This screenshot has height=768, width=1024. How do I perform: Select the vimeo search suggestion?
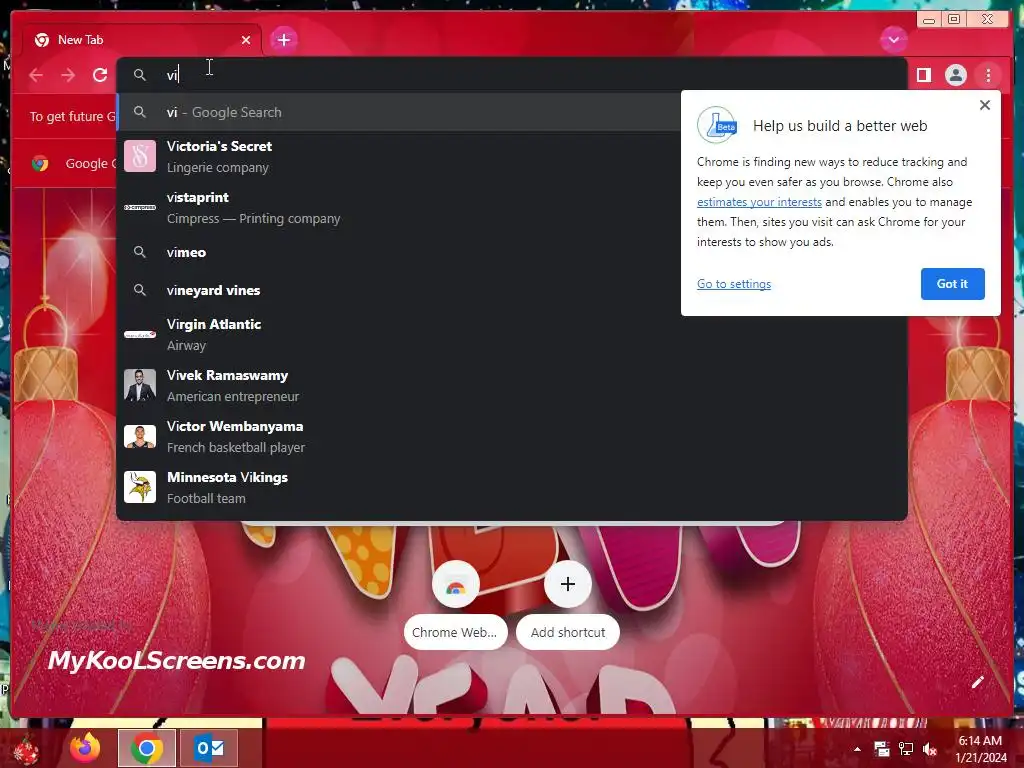point(398,252)
